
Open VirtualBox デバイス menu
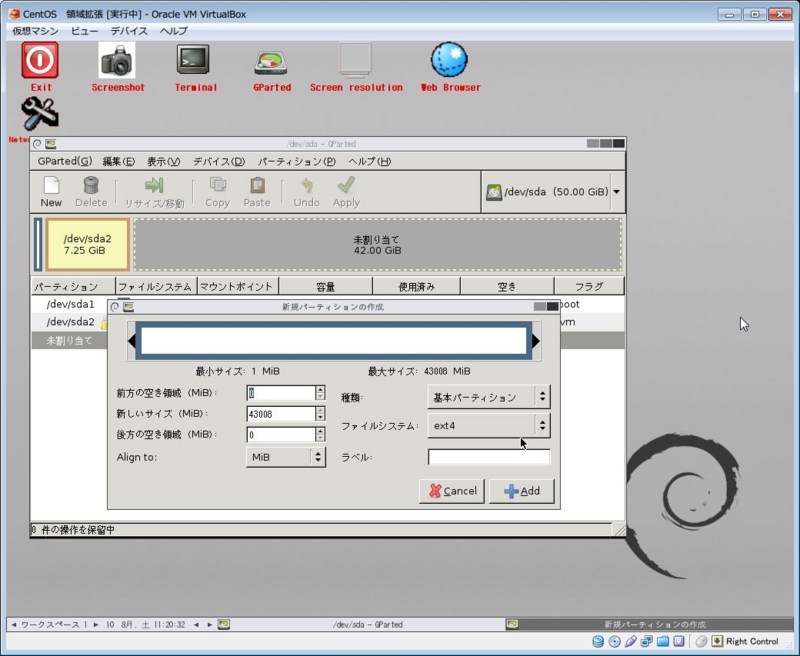coord(129,31)
